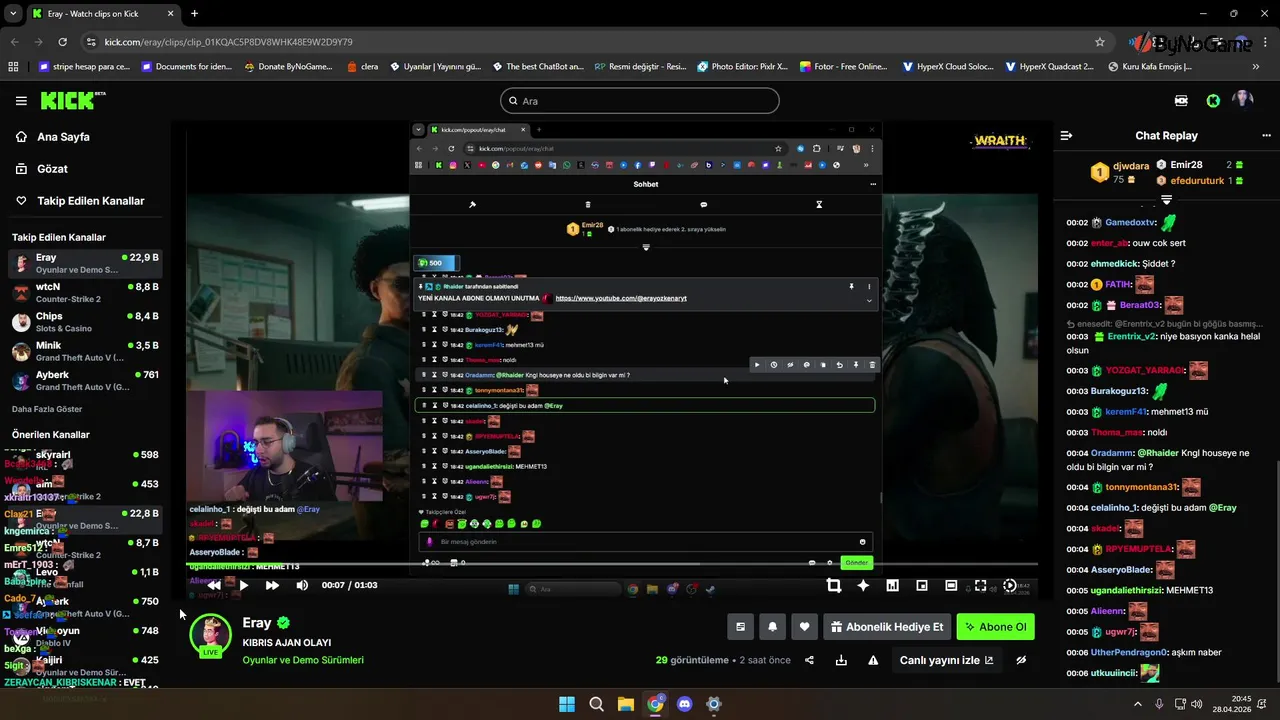Viewport: 1280px width, 720px height.
Task: Click the green K coin icon in header
Action: tap(1213, 101)
